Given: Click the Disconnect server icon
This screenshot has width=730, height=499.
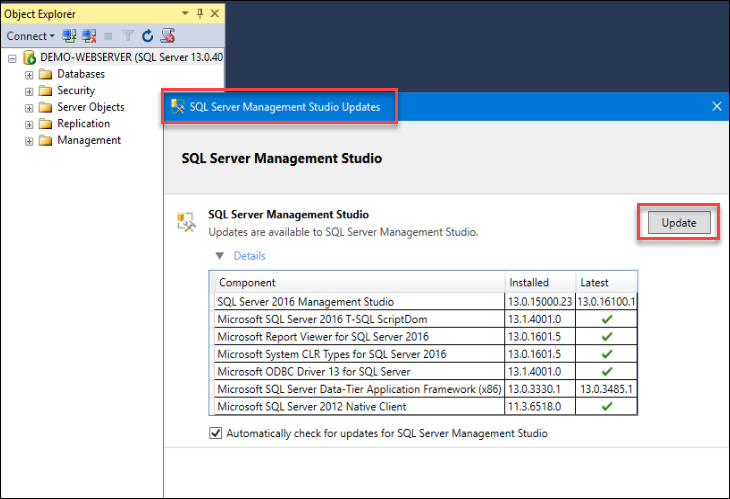Looking at the screenshot, I should click(89, 36).
